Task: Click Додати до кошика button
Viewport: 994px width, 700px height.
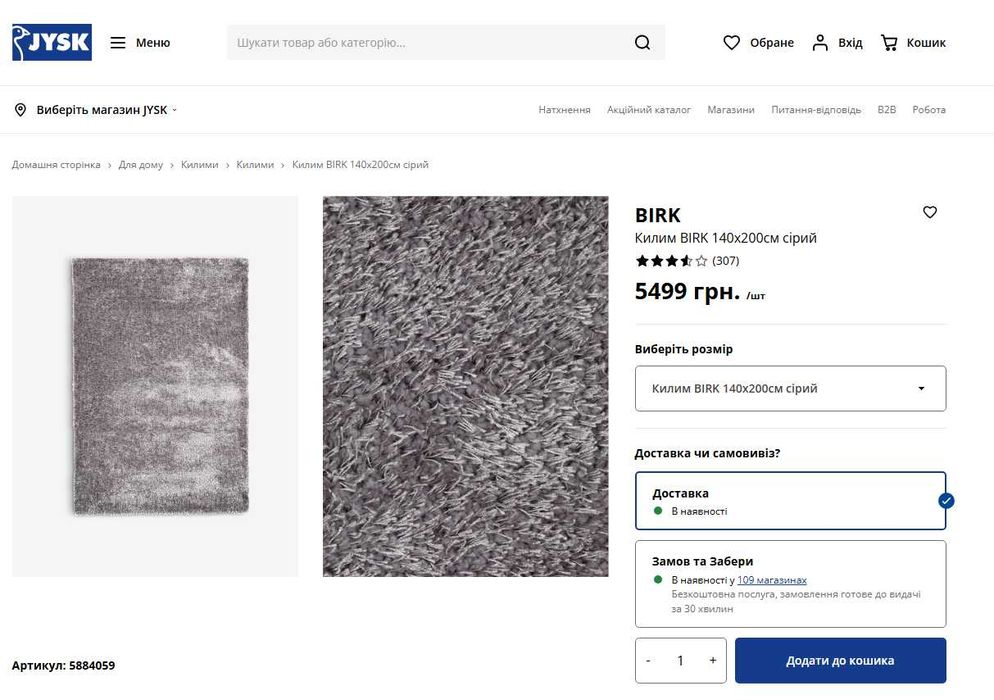Action: point(841,661)
